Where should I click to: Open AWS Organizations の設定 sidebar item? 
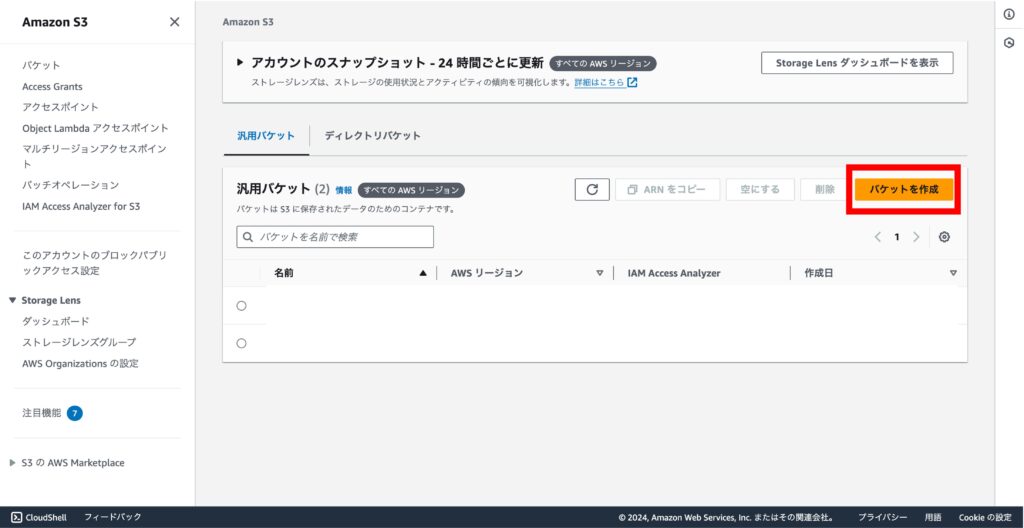click(x=80, y=363)
